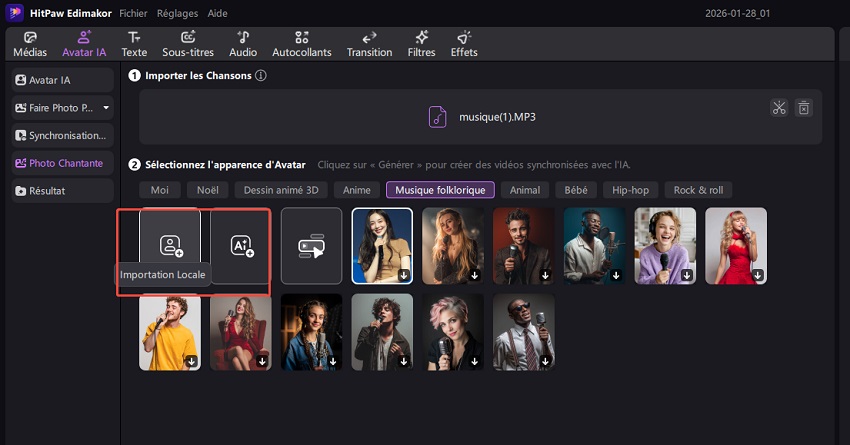Open the Filtres toolbar tab
This screenshot has height=445, width=850.
[x=421, y=44]
